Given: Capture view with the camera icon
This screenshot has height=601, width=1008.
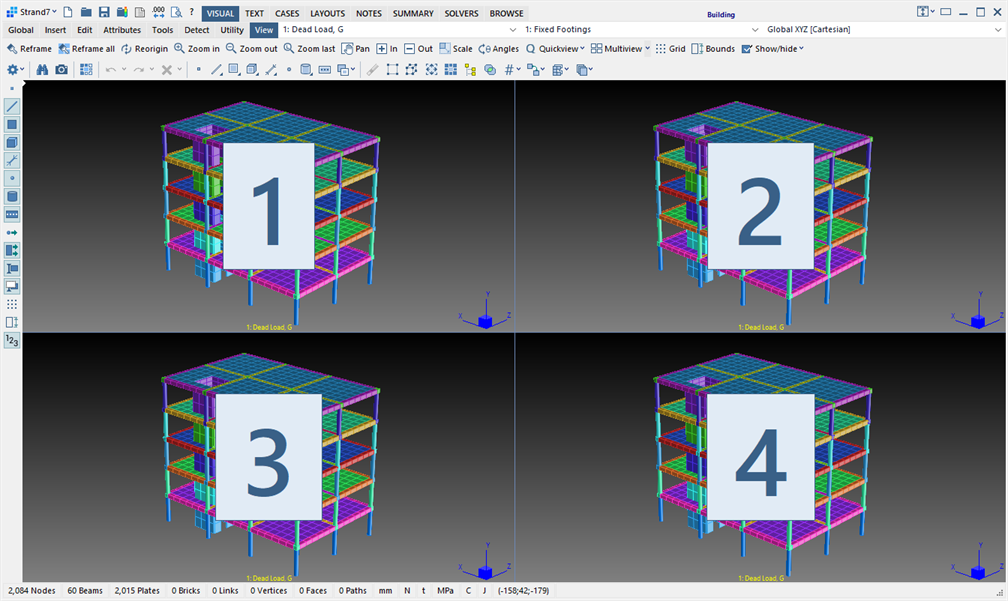Looking at the screenshot, I should pos(61,69).
